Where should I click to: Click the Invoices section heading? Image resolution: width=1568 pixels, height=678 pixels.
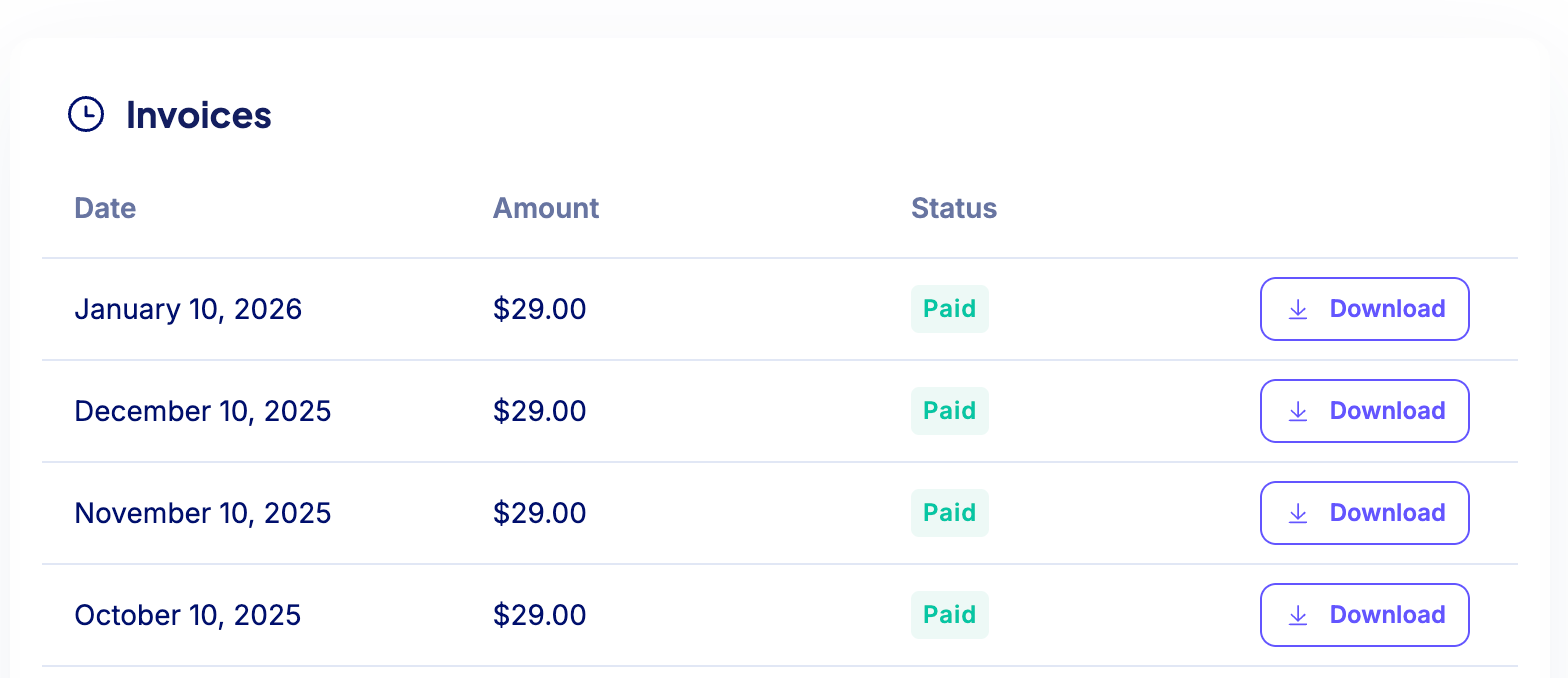pyautogui.click(x=199, y=115)
